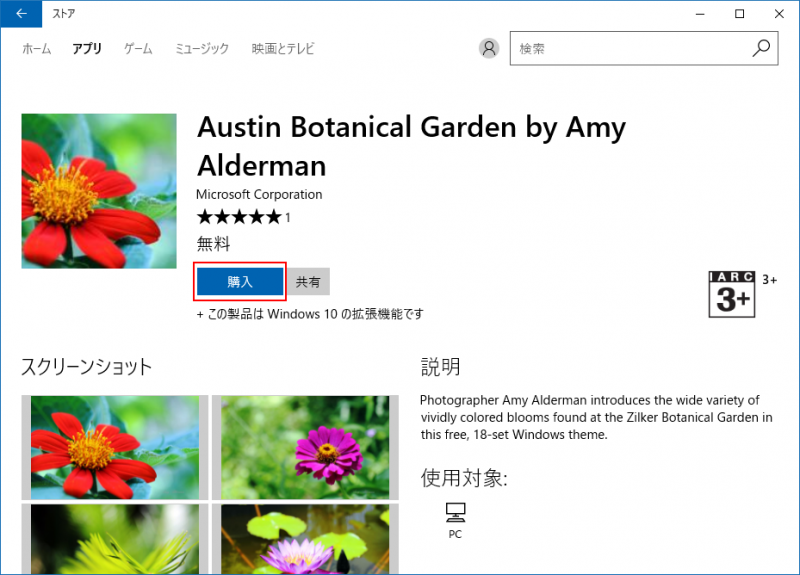Open the yellow-green plant screenshot thumbnail

click(x=114, y=539)
